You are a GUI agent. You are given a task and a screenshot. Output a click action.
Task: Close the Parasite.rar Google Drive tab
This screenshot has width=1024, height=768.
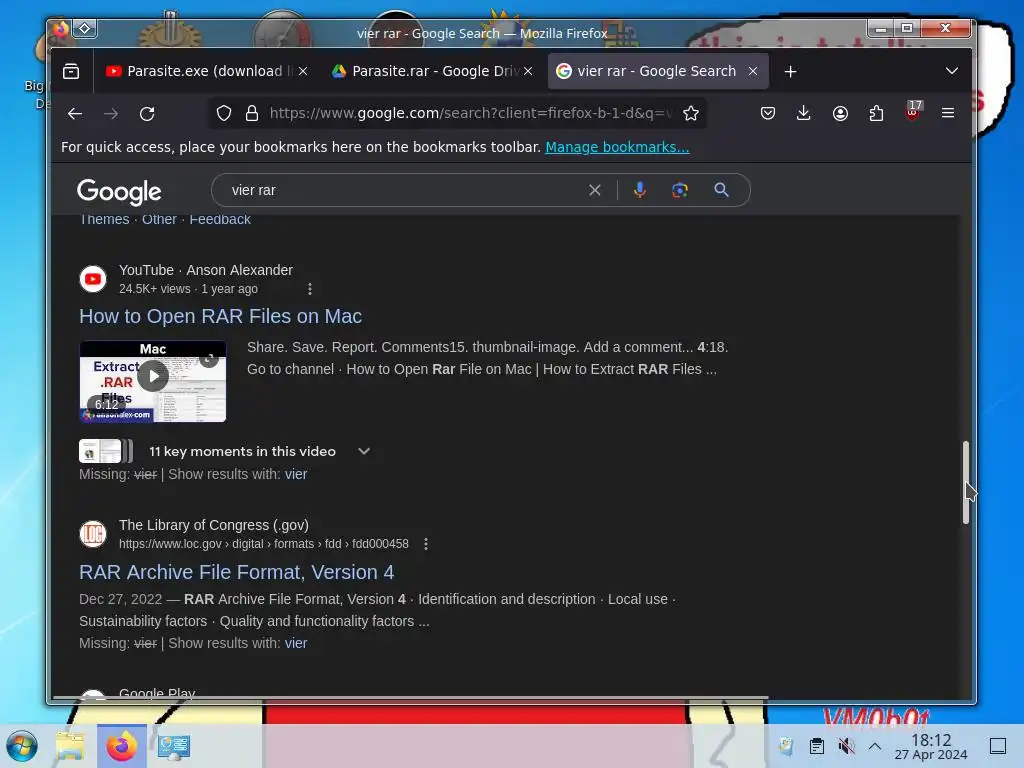tap(528, 71)
